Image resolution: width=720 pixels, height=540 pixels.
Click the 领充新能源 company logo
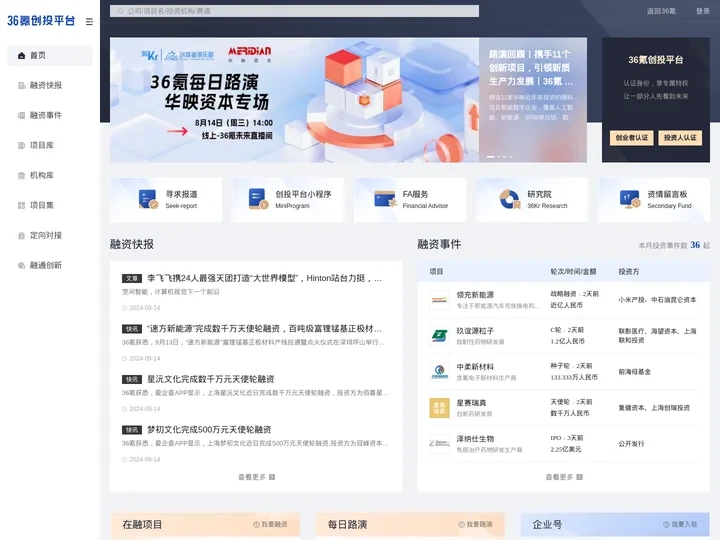coord(439,300)
